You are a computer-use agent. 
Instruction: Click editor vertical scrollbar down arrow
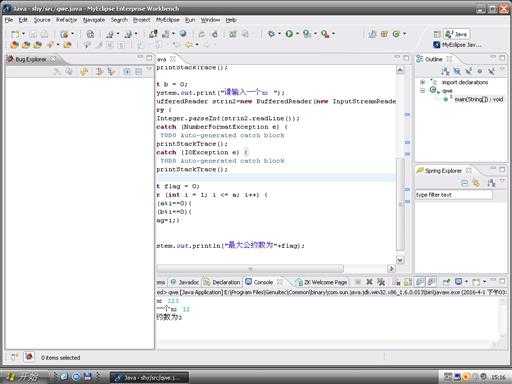[x=400, y=260]
